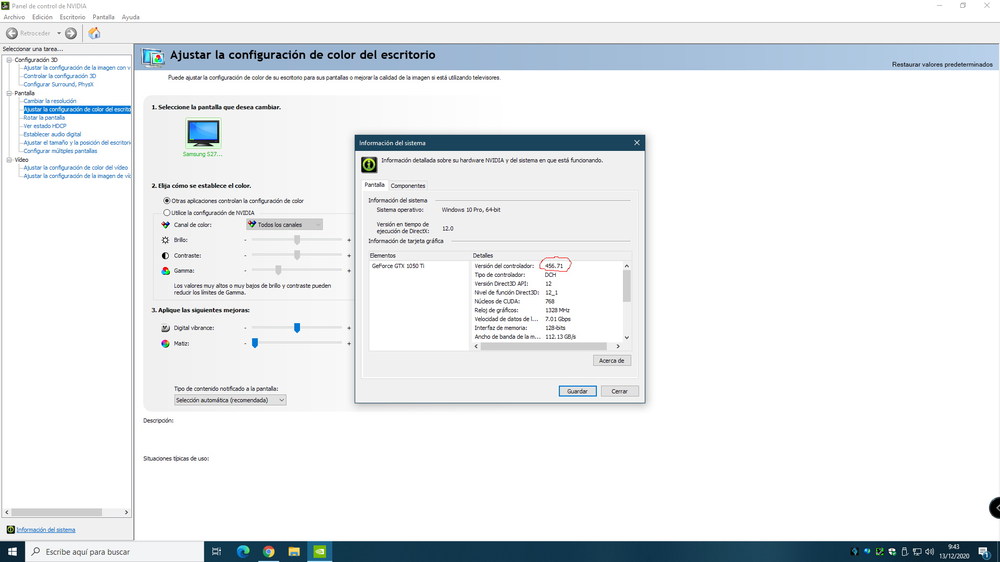Select GeForce GTX 1050 Ti in Elementos list

(398, 266)
